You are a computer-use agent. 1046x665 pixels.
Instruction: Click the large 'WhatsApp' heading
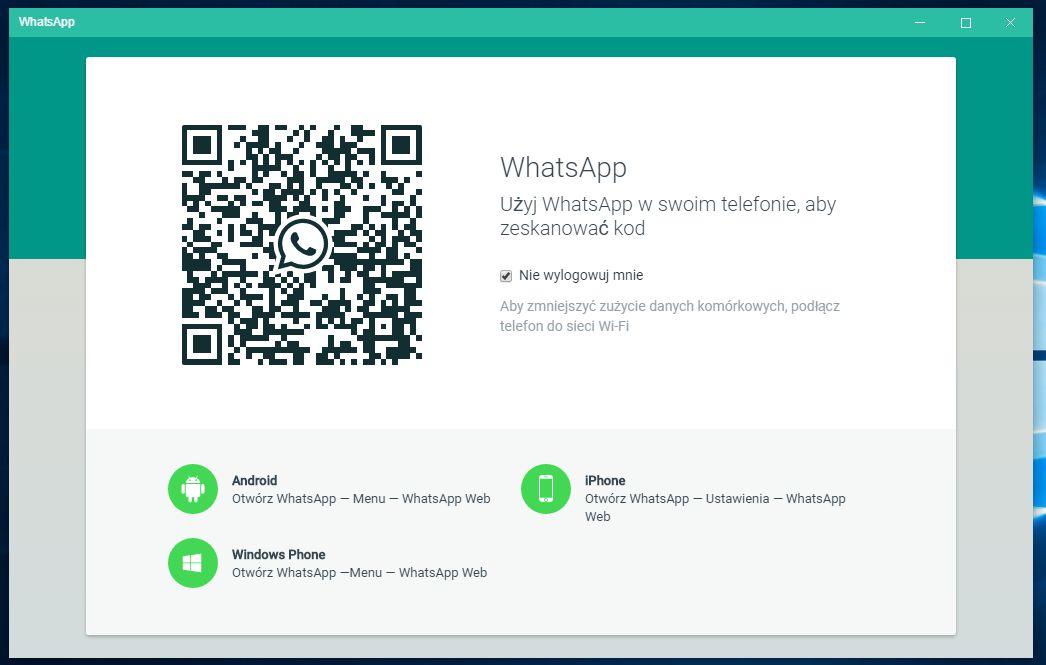[x=564, y=167]
